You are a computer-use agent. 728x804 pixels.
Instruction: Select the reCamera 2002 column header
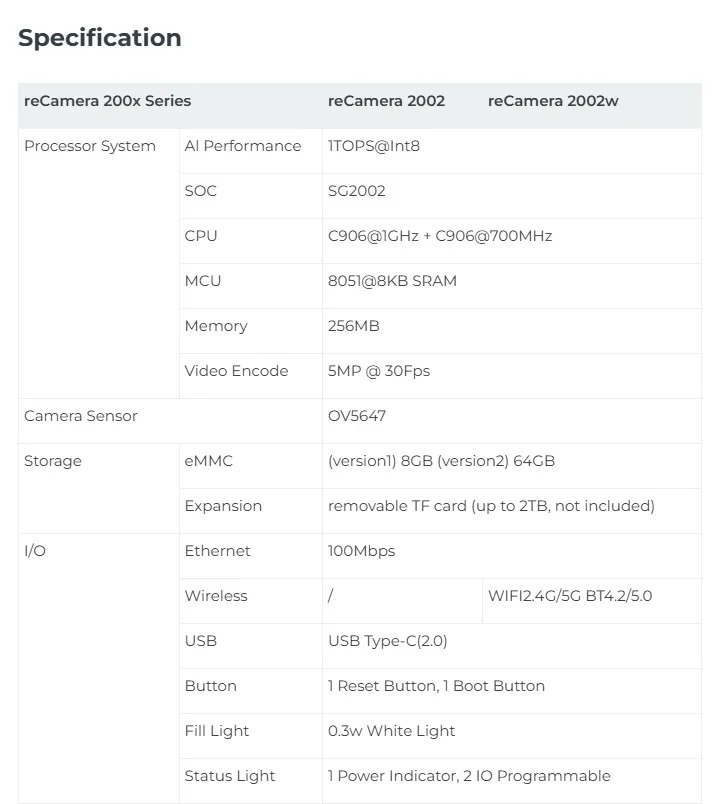coord(386,101)
